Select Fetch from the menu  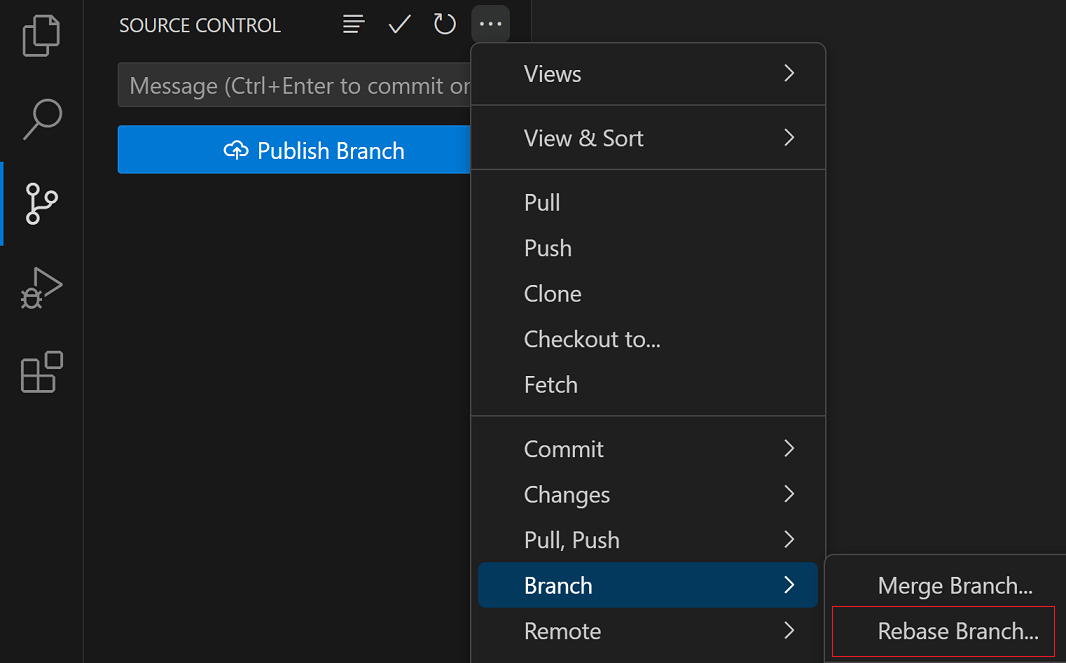[x=648, y=385]
